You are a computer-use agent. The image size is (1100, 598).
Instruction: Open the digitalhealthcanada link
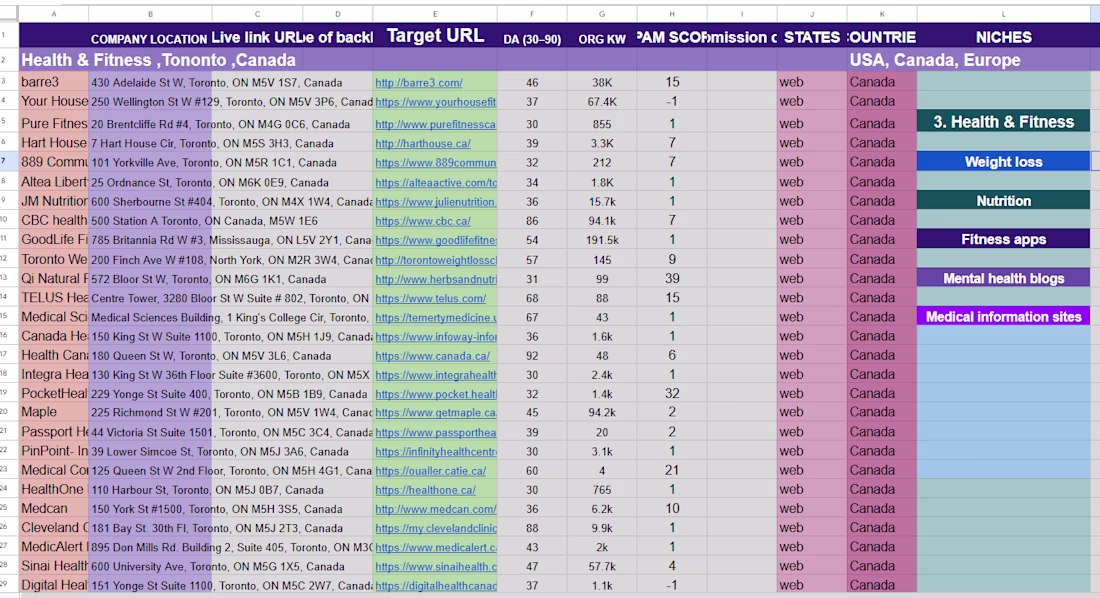tap(436, 585)
